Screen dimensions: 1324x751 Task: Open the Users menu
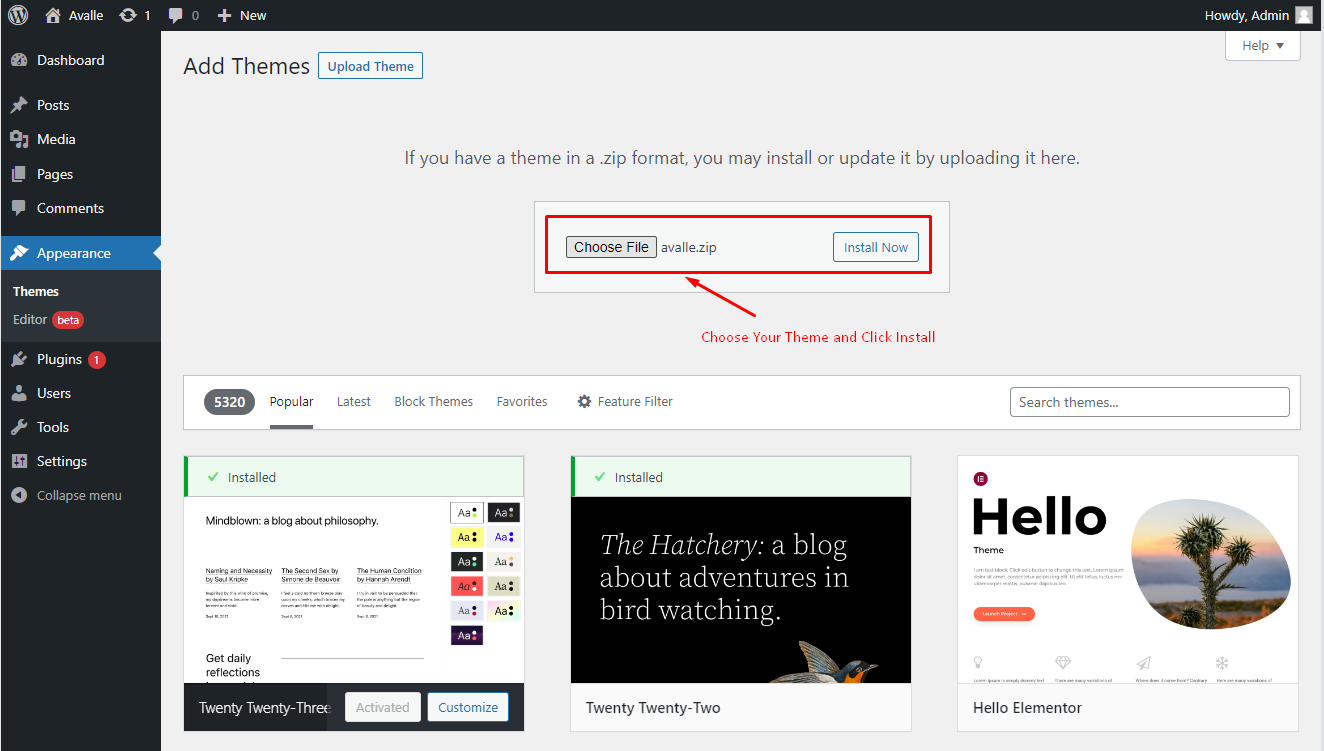coord(80,393)
